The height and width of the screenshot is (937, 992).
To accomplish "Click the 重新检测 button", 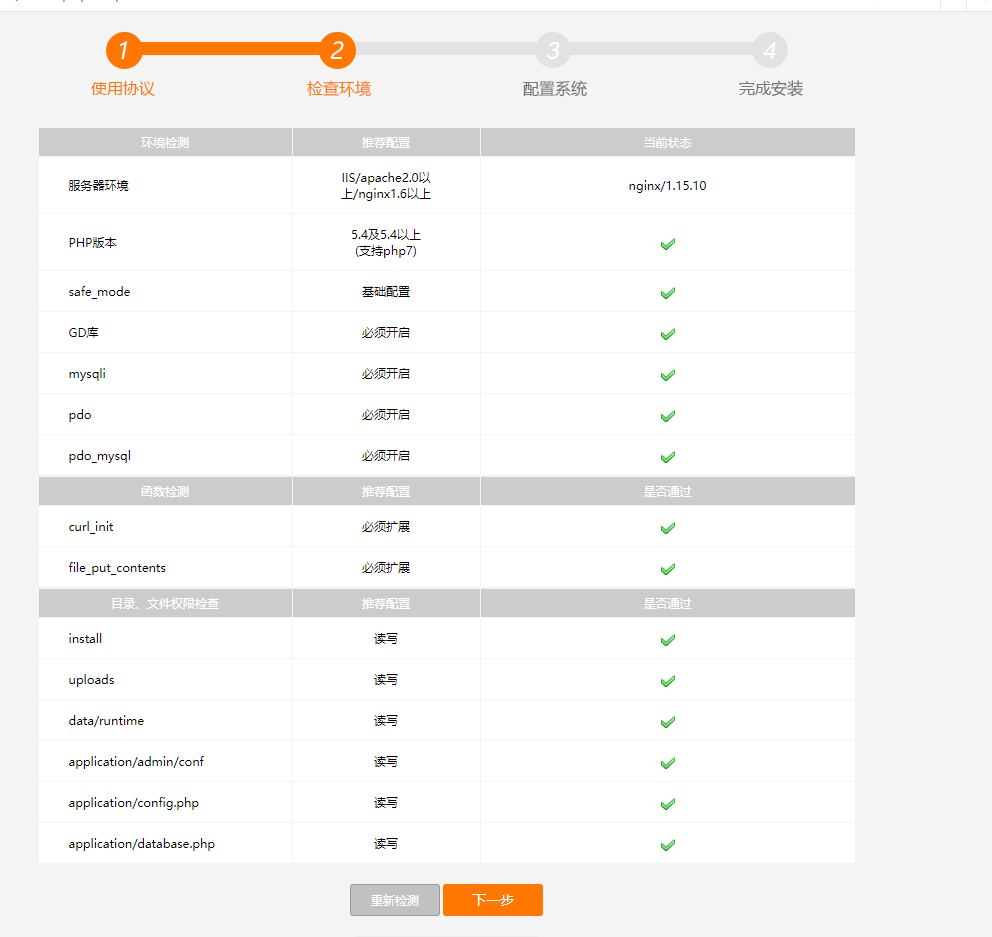I will (395, 900).
